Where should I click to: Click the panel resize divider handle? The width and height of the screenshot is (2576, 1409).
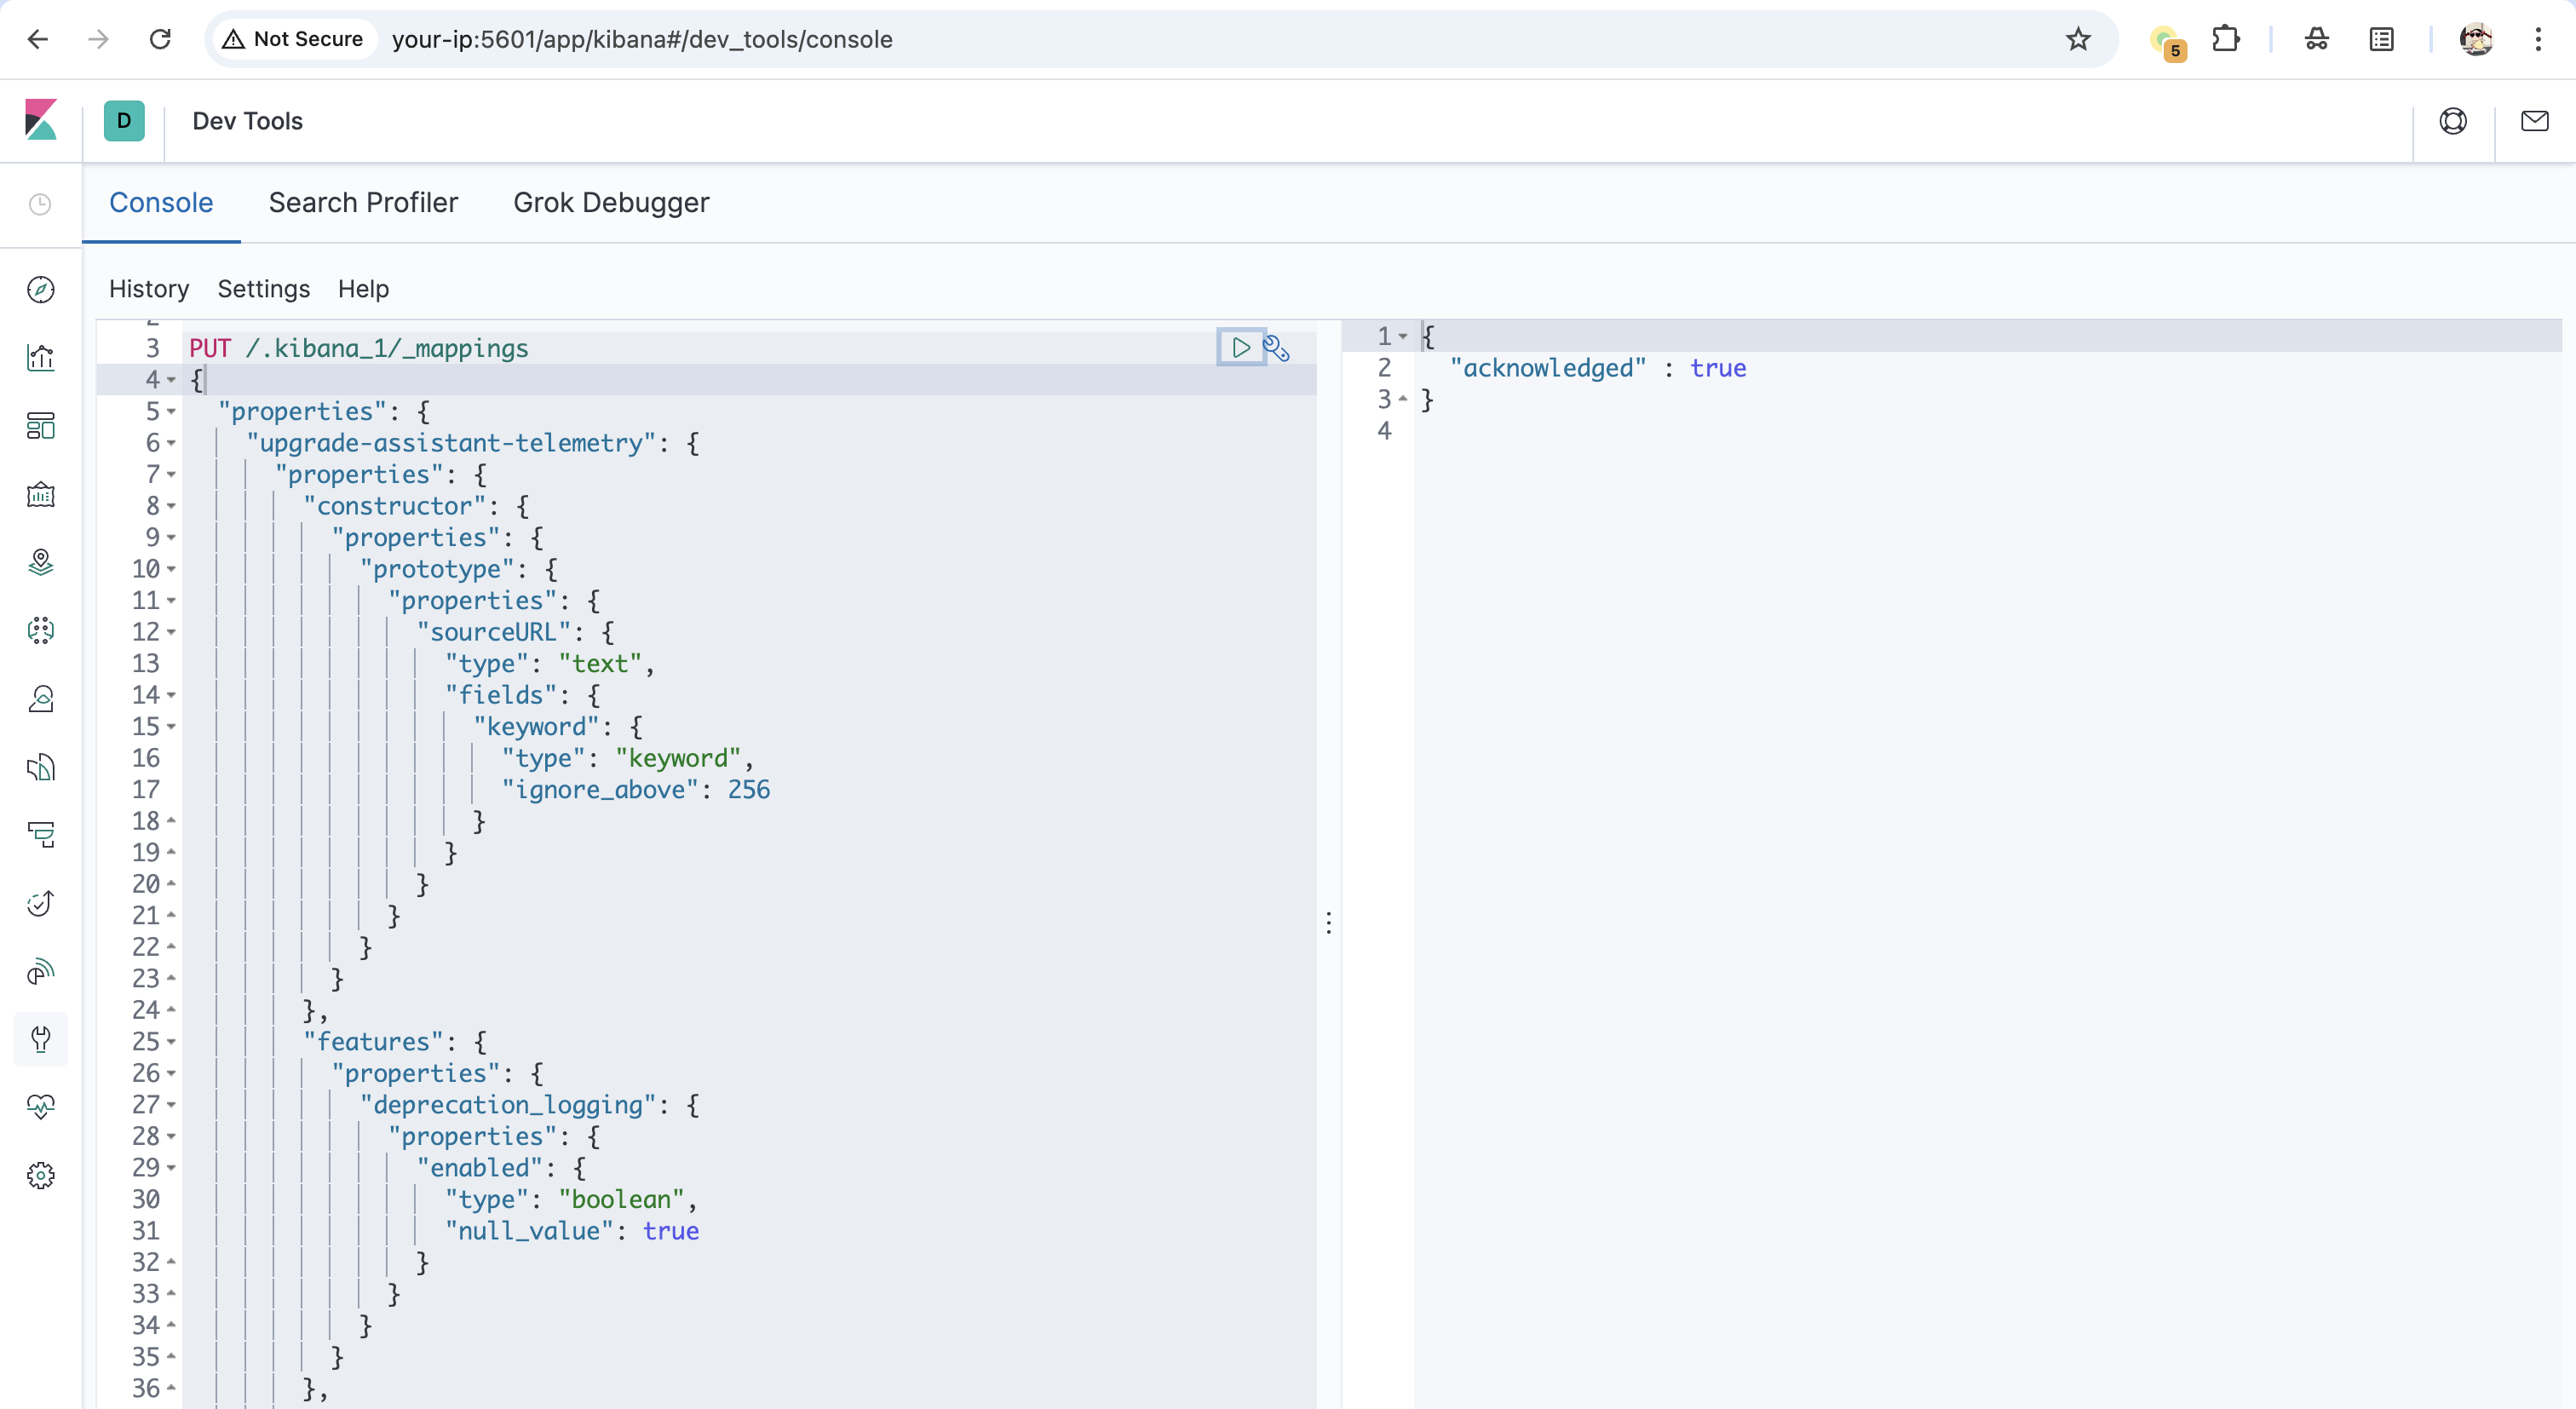point(1328,922)
